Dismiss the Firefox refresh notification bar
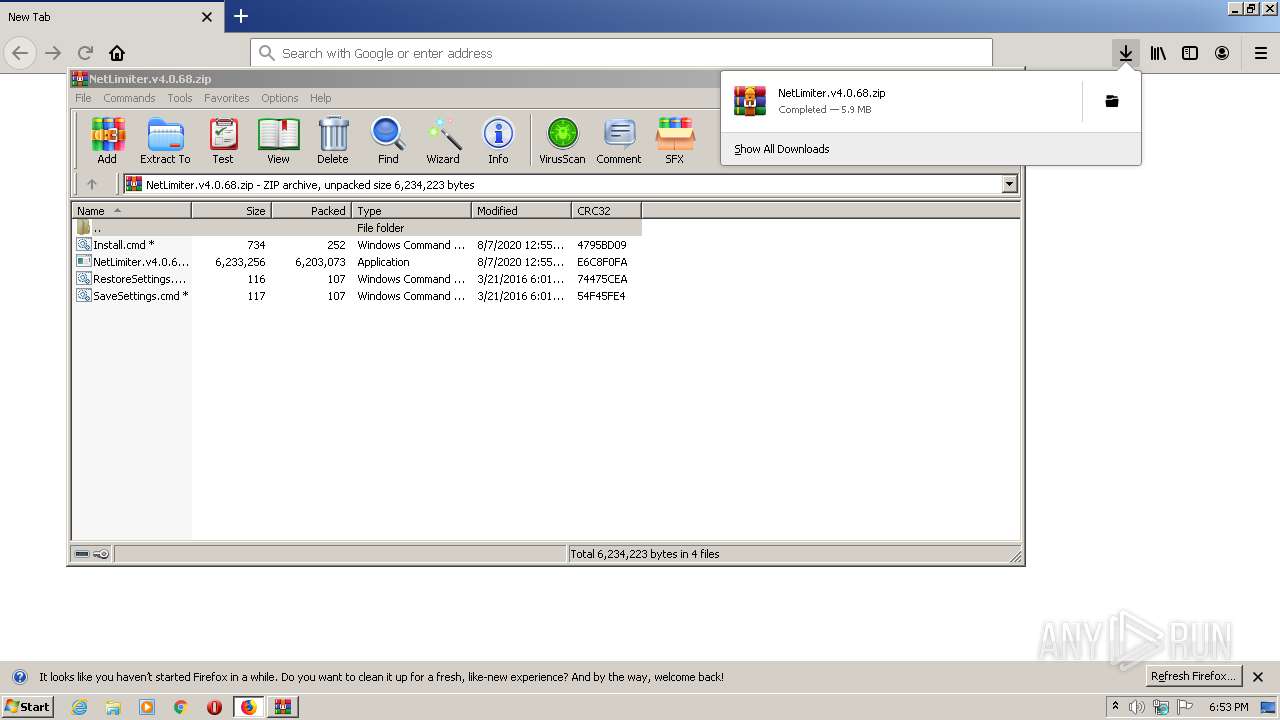The width and height of the screenshot is (1280, 720). click(1258, 677)
